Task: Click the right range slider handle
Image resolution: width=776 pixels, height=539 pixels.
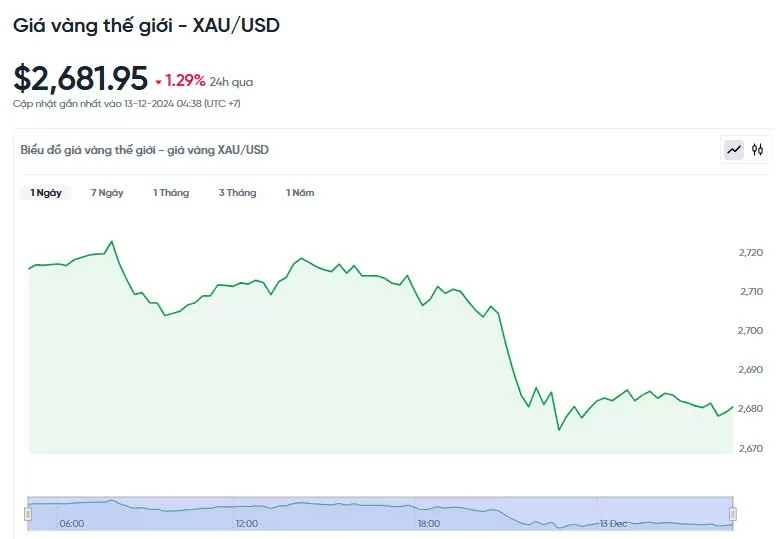Action: 733,513
